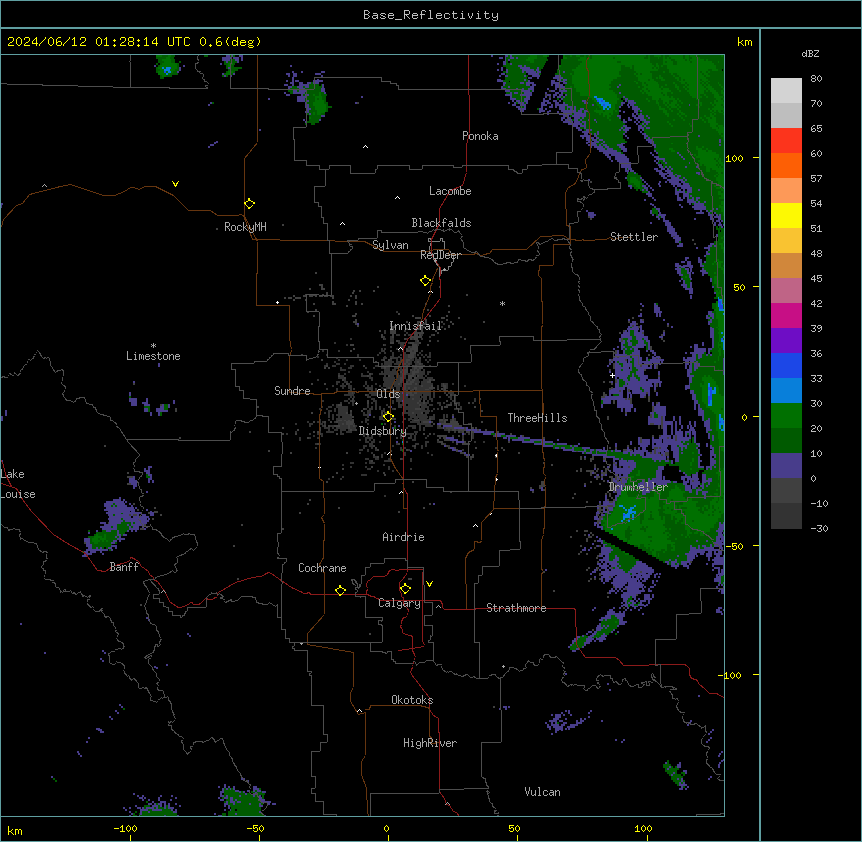This screenshot has width=862, height=842.
Task: Click the yellow marker above Calgary label
Action: click(x=405, y=589)
